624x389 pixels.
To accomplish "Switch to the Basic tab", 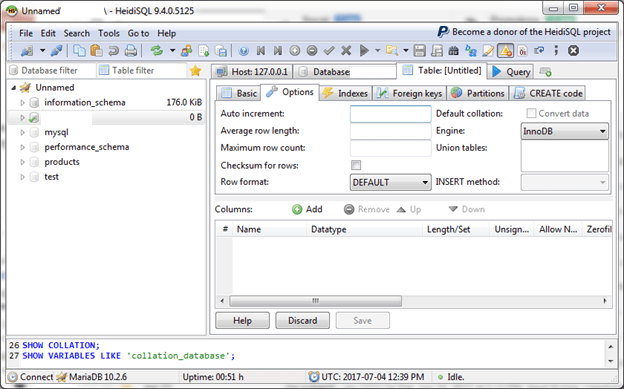I will click(239, 93).
